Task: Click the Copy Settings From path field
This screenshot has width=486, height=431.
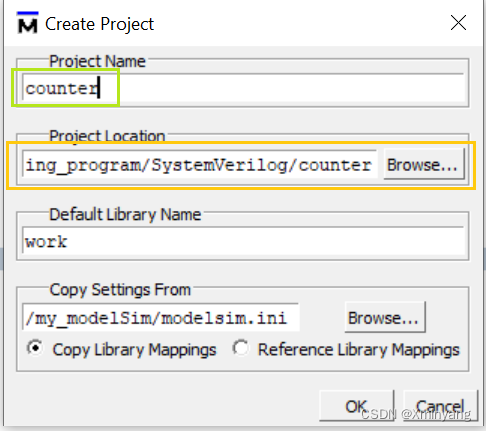Action: tap(161, 318)
